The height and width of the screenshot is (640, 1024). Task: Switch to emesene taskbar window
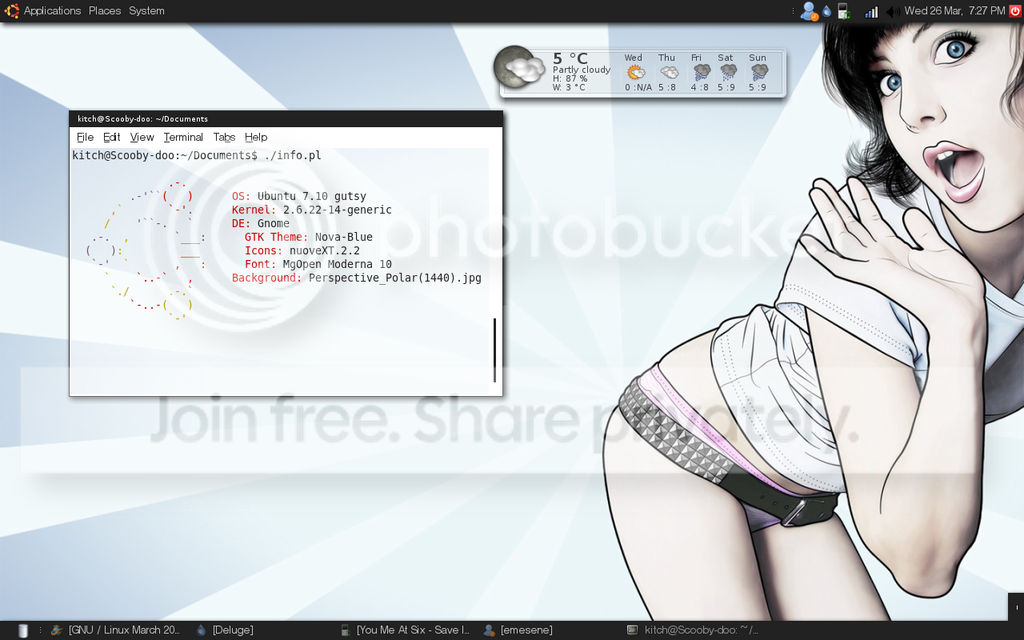click(x=518, y=630)
